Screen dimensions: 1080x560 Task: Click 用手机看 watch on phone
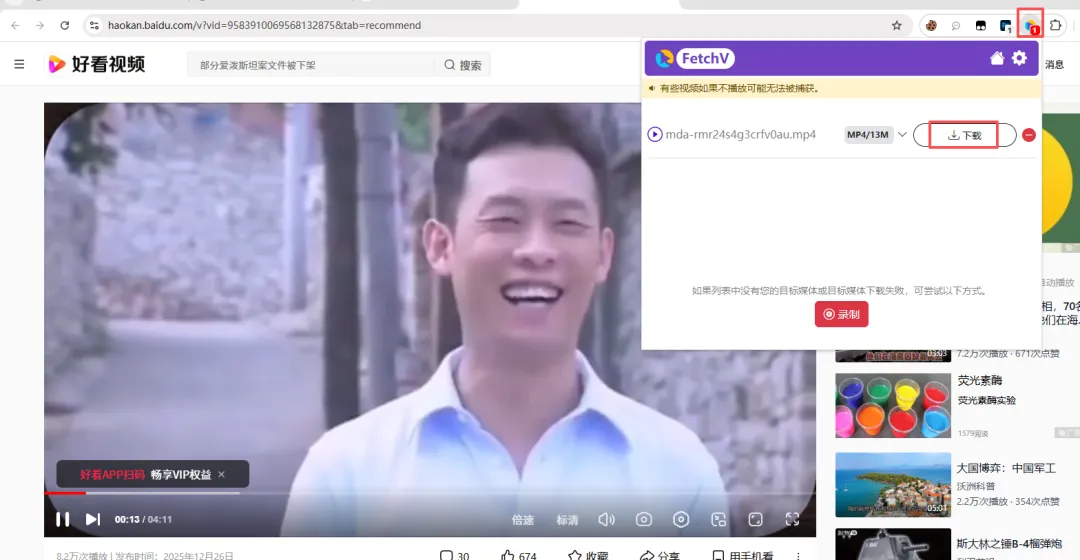(742, 555)
